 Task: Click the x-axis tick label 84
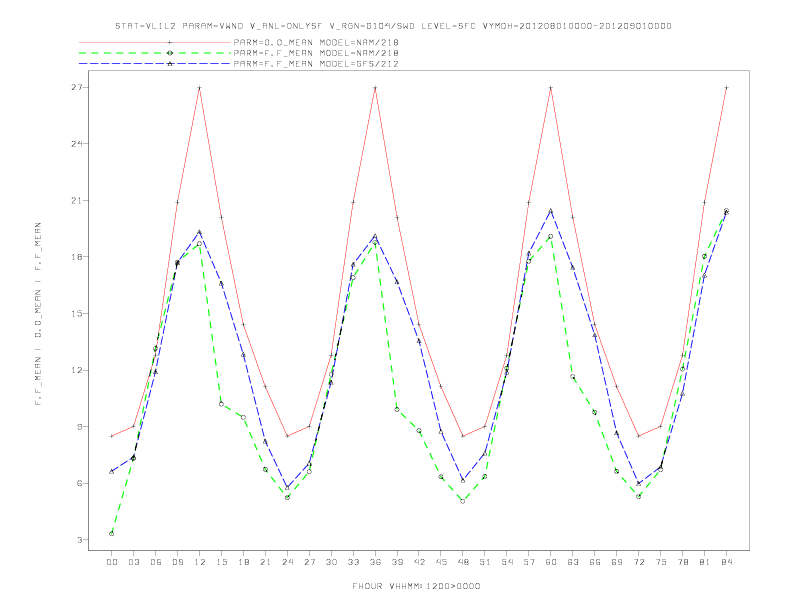tap(727, 562)
